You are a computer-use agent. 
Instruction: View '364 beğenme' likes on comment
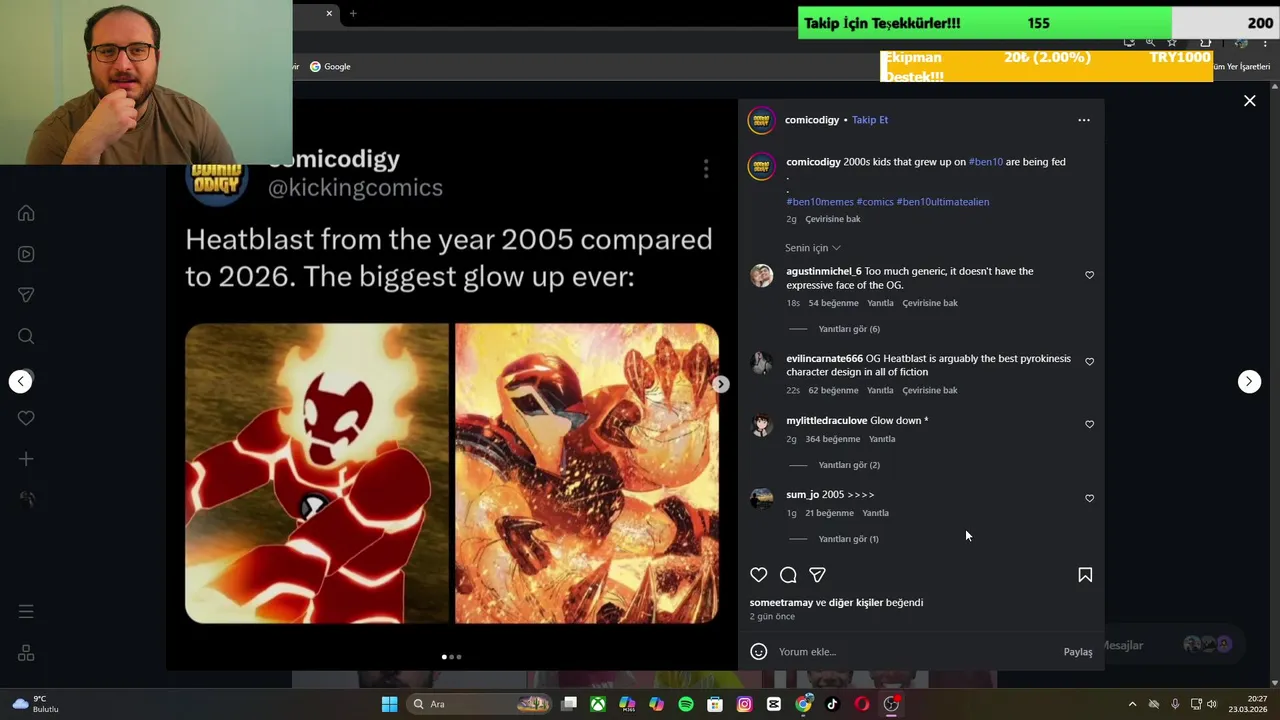[833, 439]
